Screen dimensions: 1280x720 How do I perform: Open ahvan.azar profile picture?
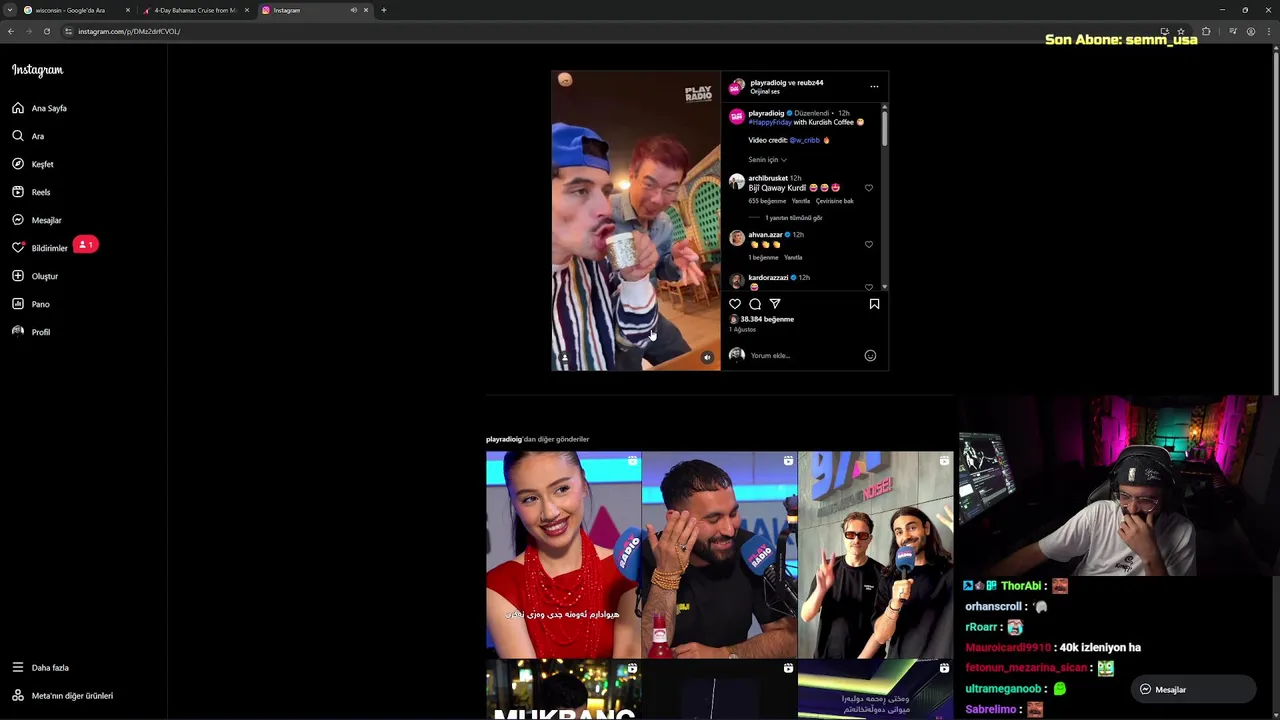point(737,238)
